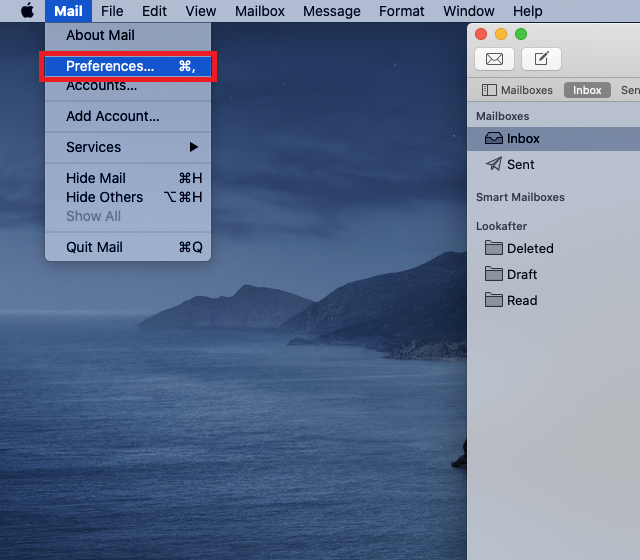
Task: Click the Mailboxes sidebar toggle icon
Action: coord(489,90)
